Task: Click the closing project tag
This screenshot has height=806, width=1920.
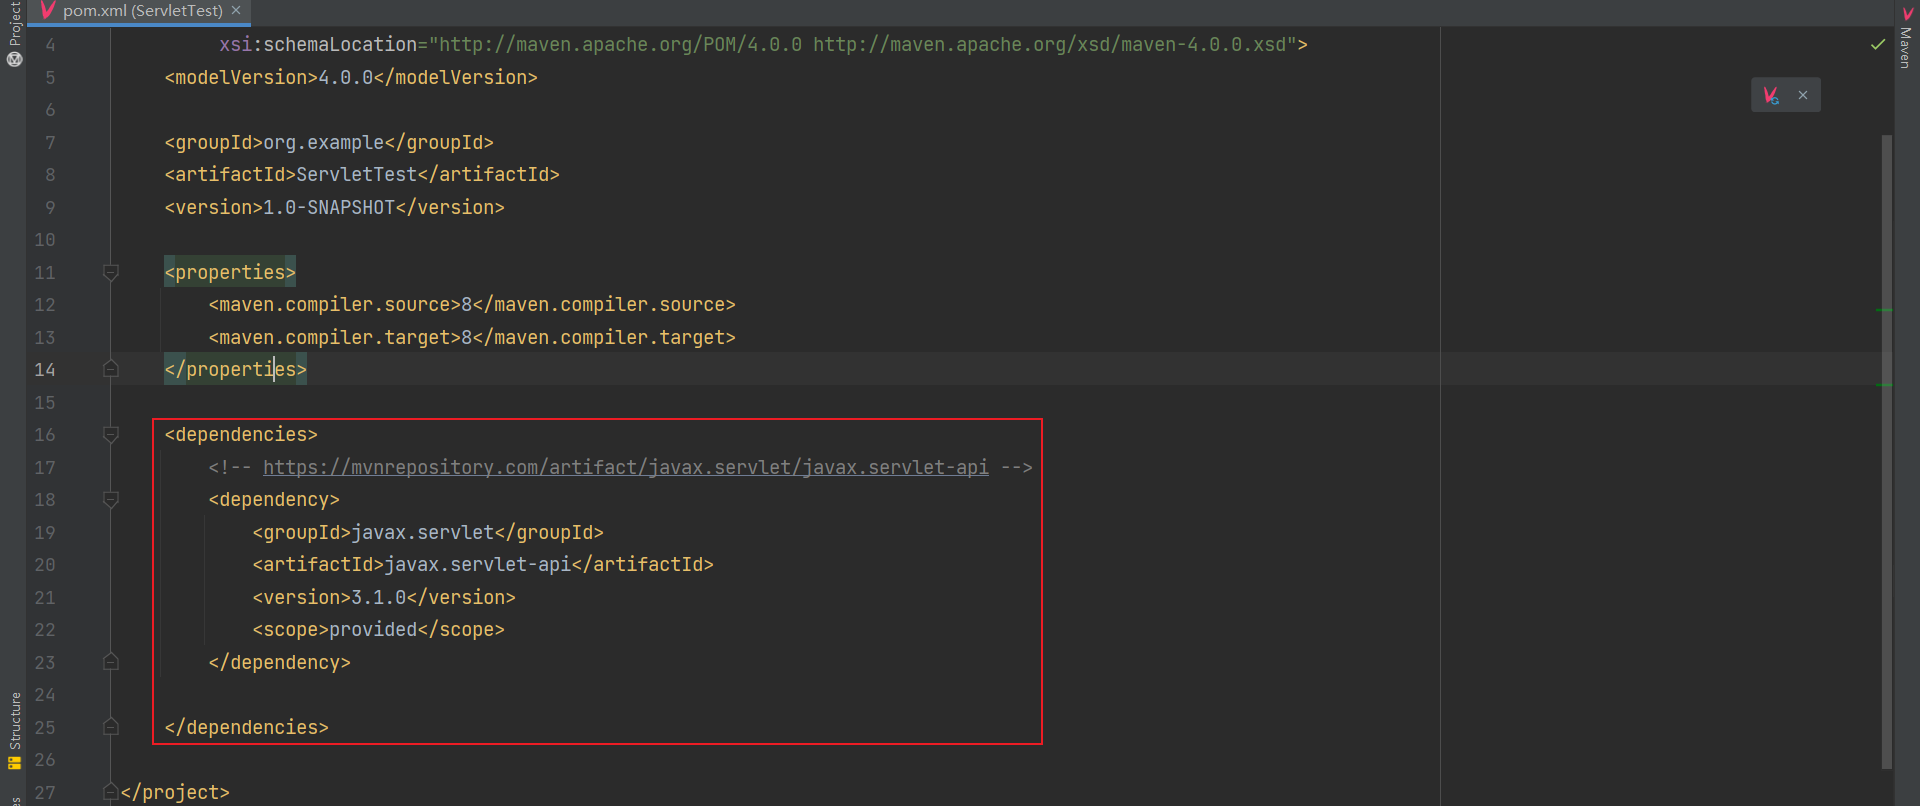Action: 175,792
